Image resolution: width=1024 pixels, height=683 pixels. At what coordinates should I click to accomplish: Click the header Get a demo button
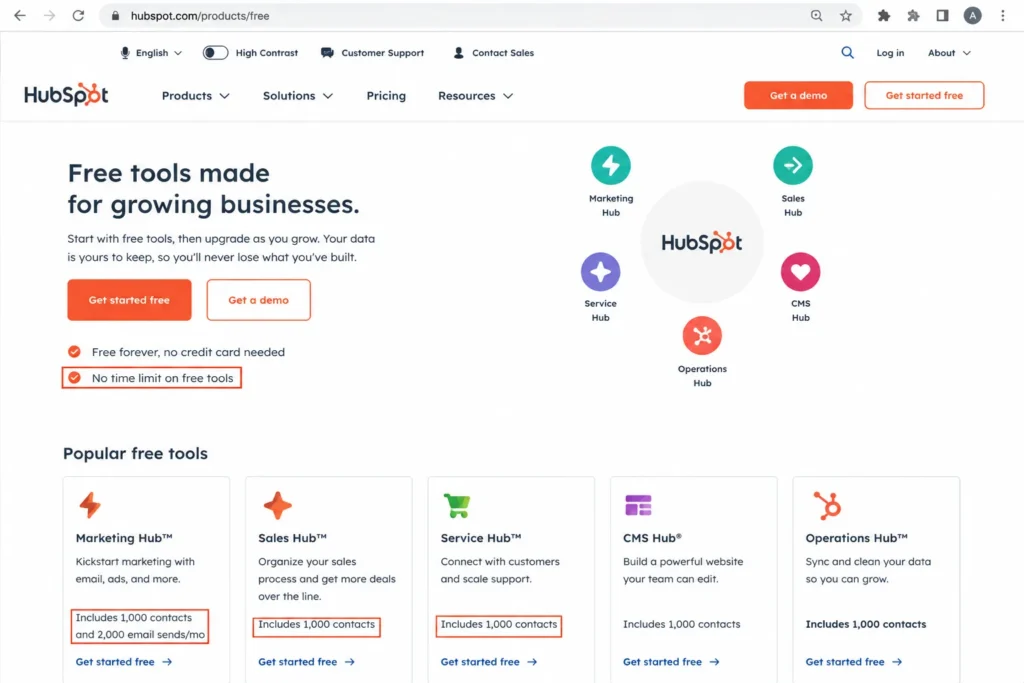tap(798, 95)
